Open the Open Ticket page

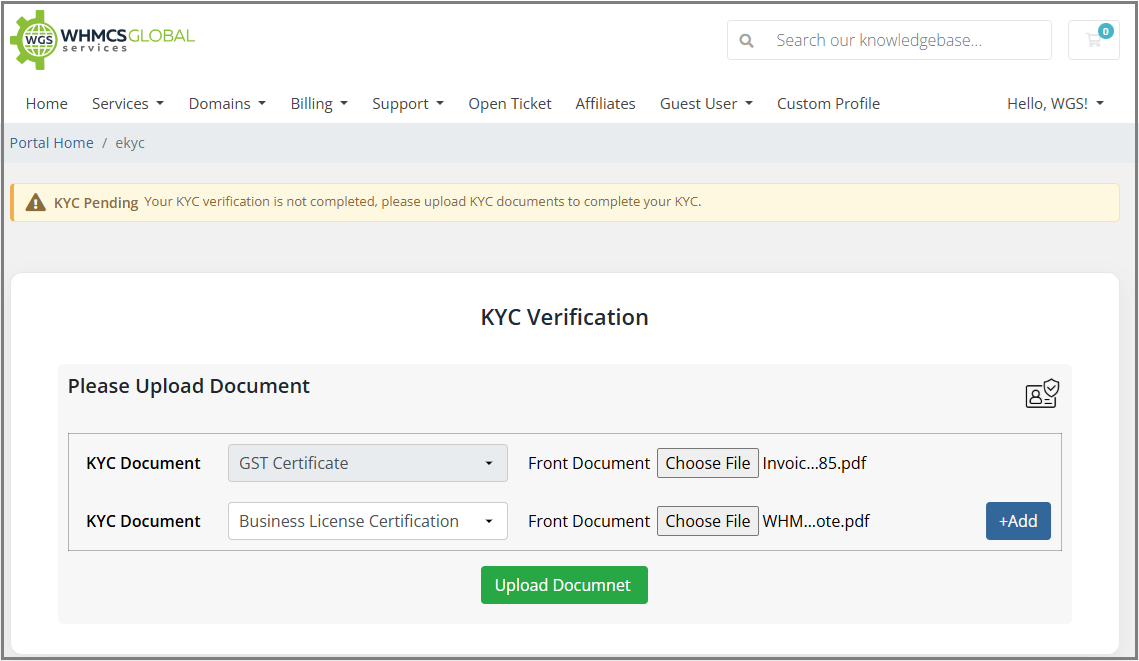coord(510,104)
